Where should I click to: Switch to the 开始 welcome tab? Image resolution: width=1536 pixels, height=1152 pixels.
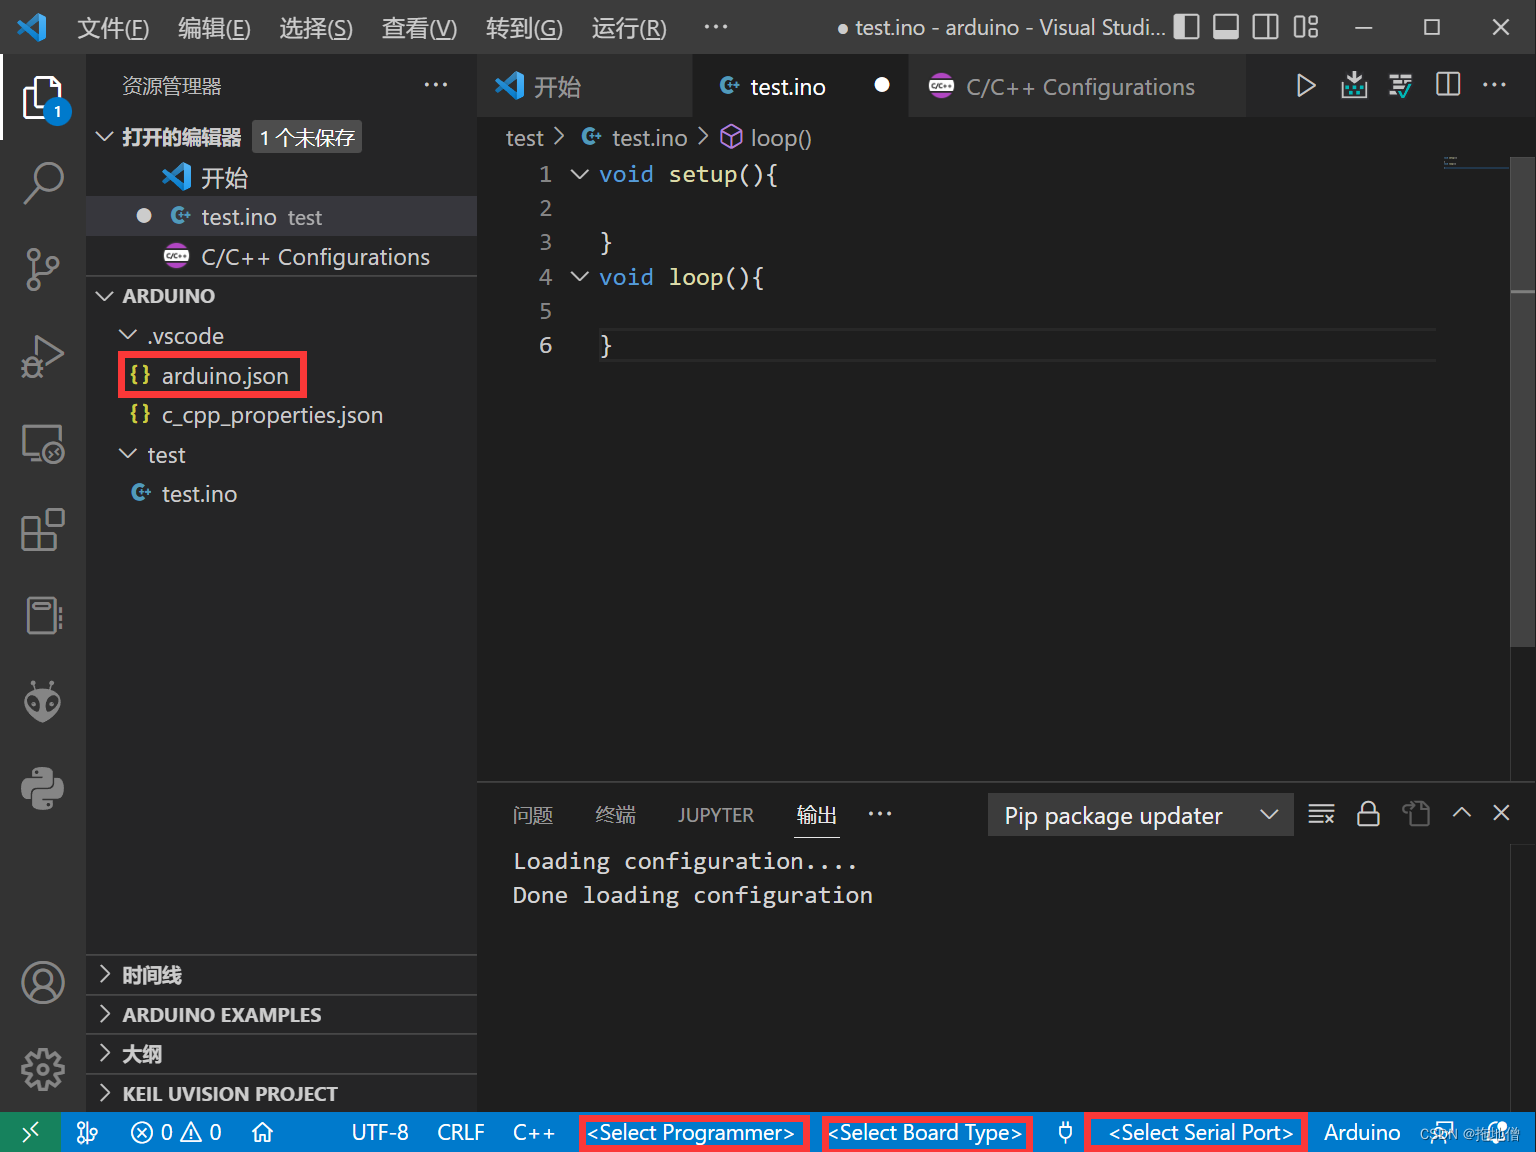point(584,86)
